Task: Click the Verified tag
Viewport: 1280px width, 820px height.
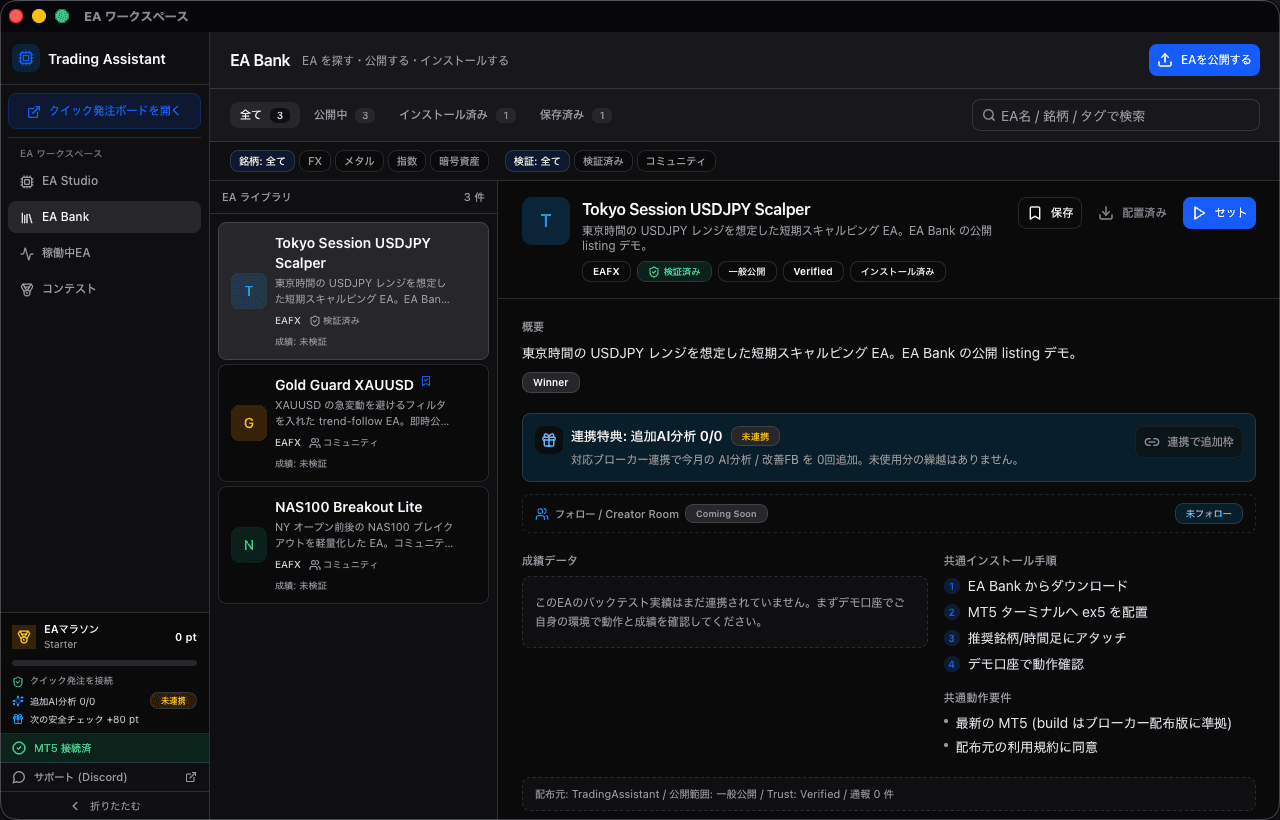Action: click(813, 271)
